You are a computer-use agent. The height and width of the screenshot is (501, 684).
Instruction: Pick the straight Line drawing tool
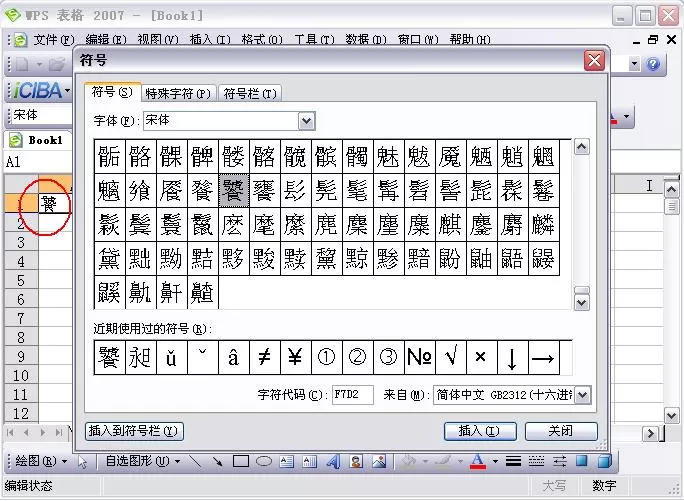click(x=195, y=461)
